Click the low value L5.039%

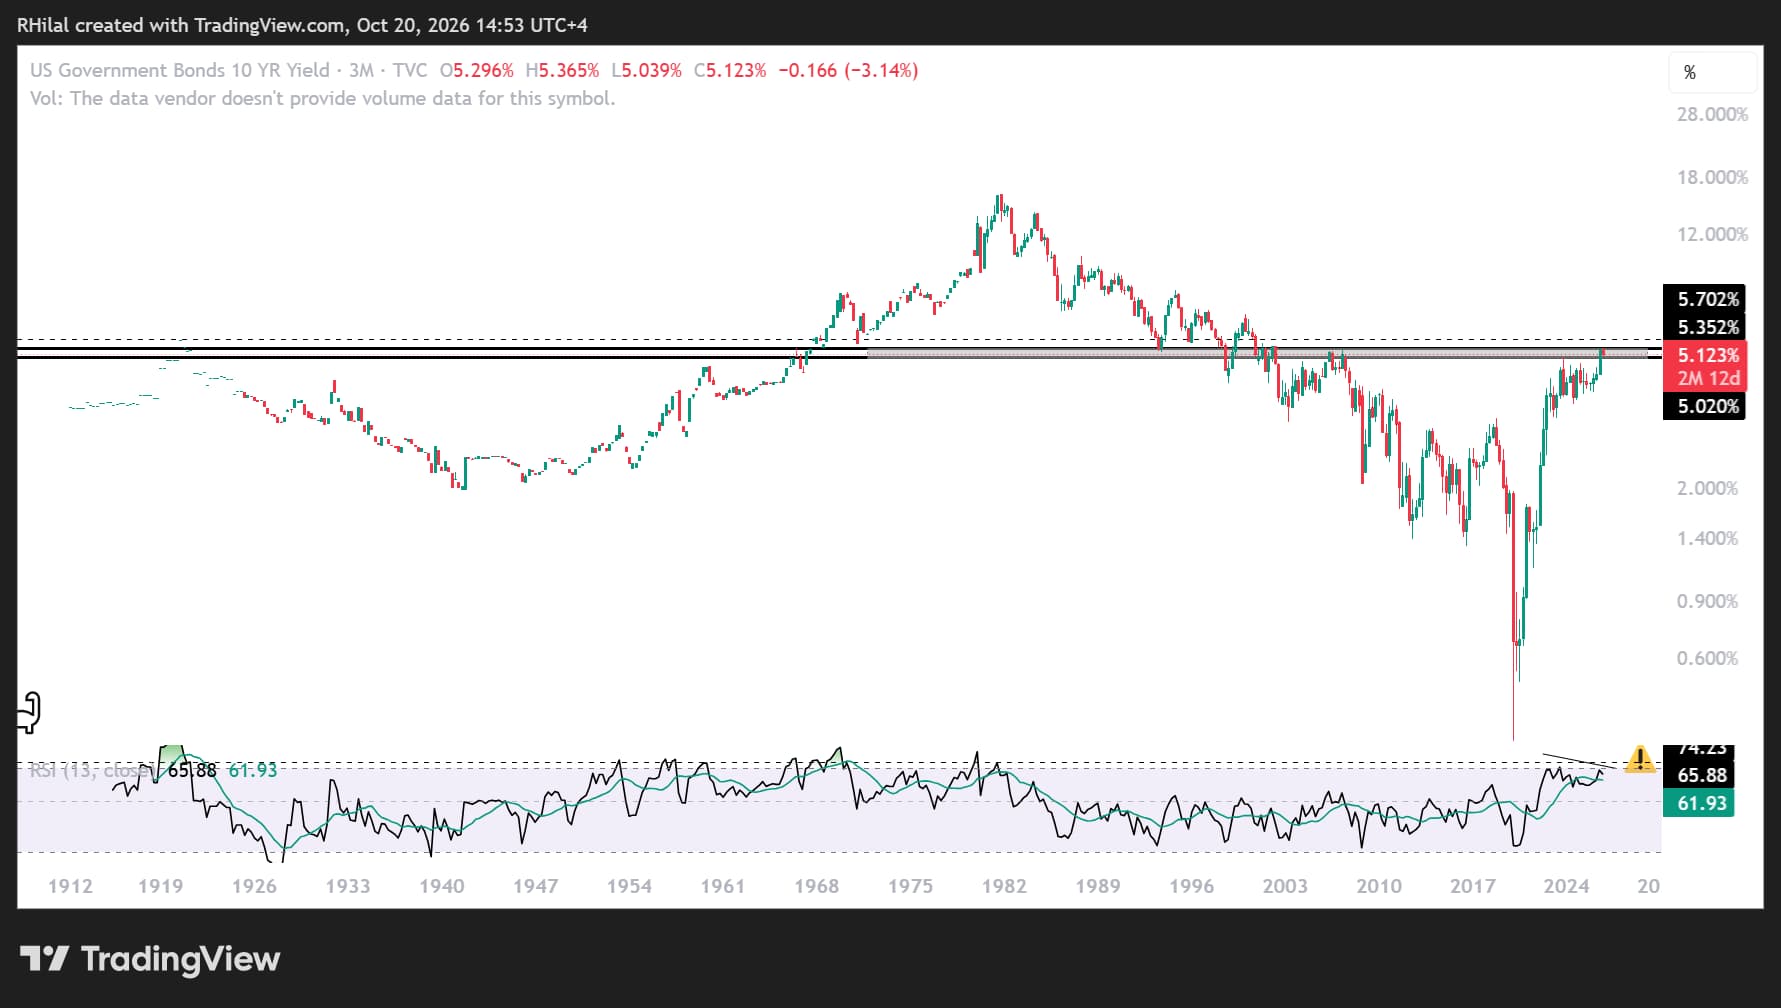click(646, 70)
